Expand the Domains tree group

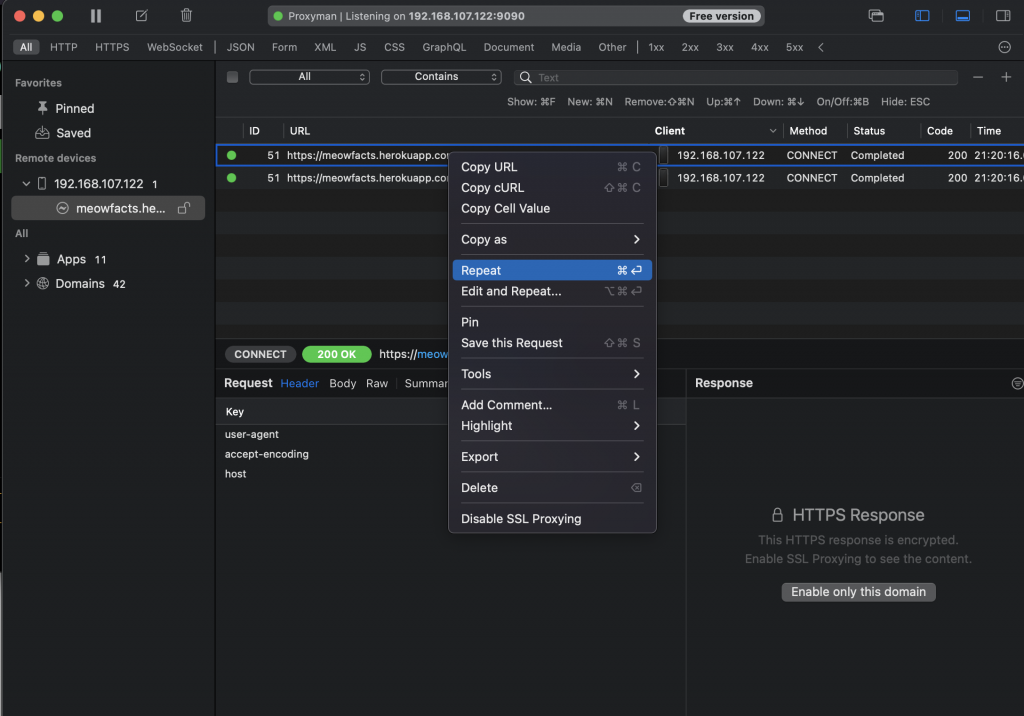[x=27, y=284]
